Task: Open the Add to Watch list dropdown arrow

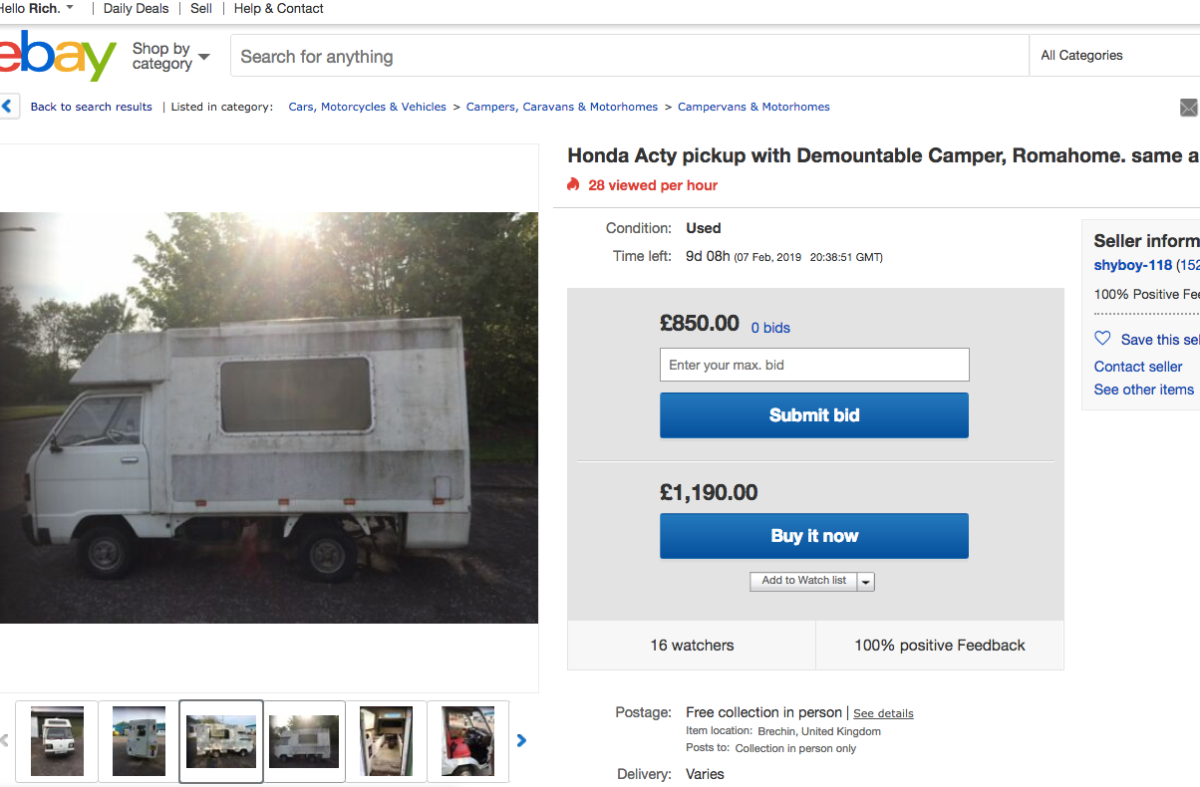Action: (866, 581)
